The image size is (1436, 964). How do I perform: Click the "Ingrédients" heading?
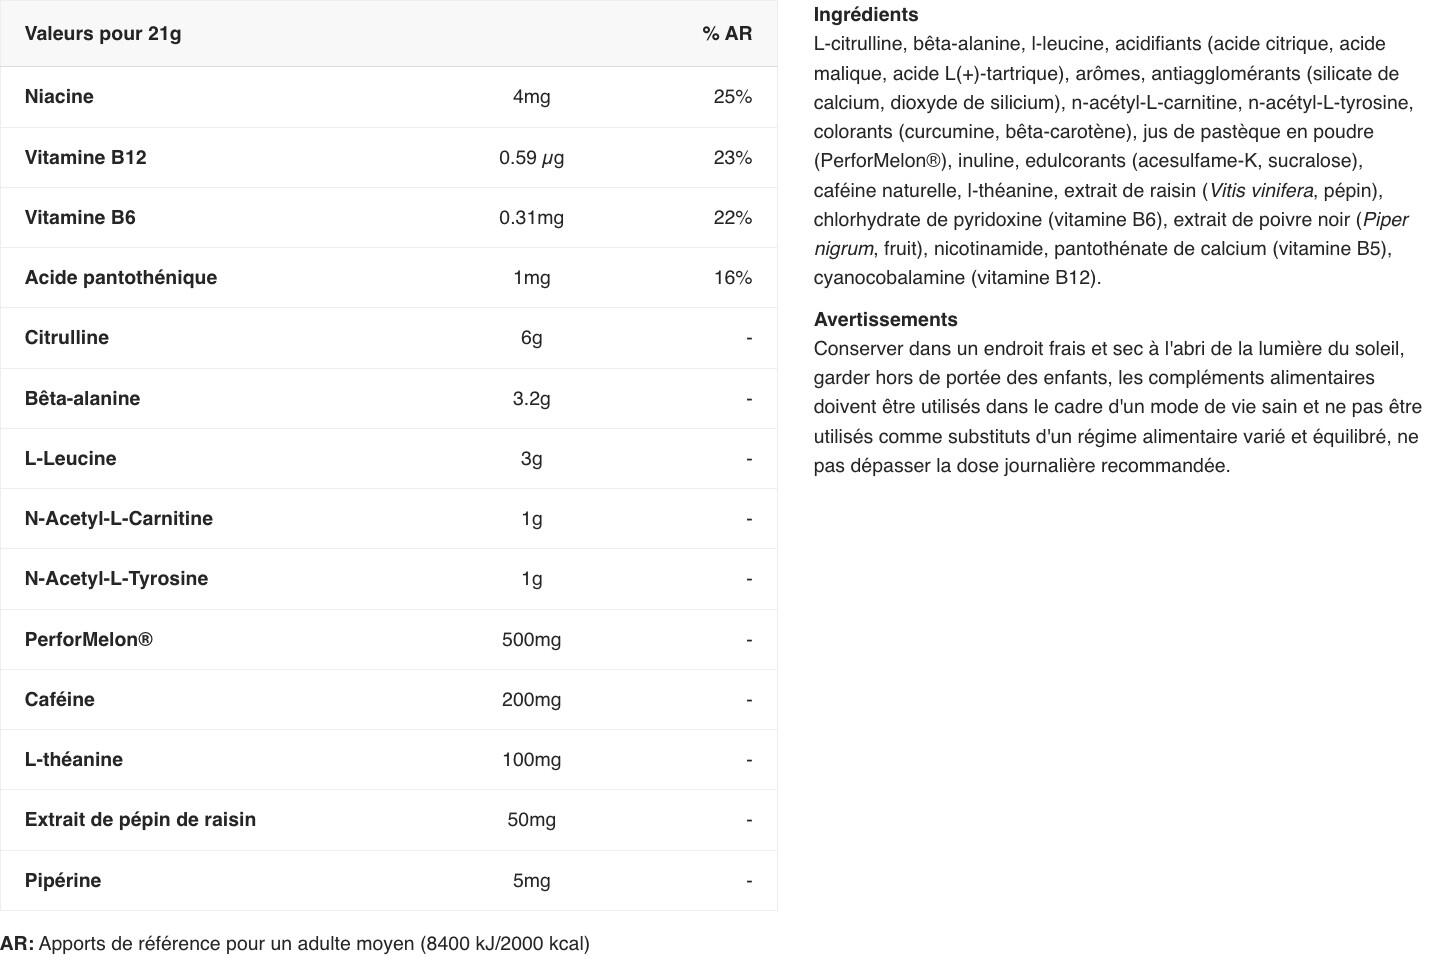tap(866, 15)
